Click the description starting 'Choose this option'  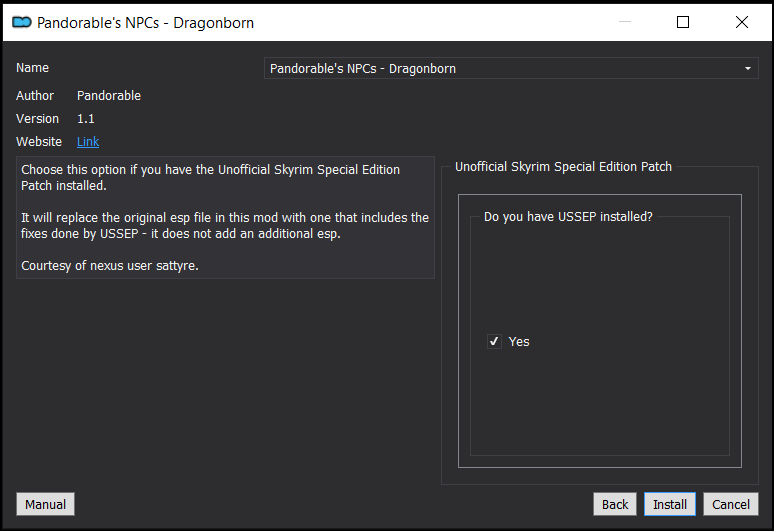tap(210, 178)
